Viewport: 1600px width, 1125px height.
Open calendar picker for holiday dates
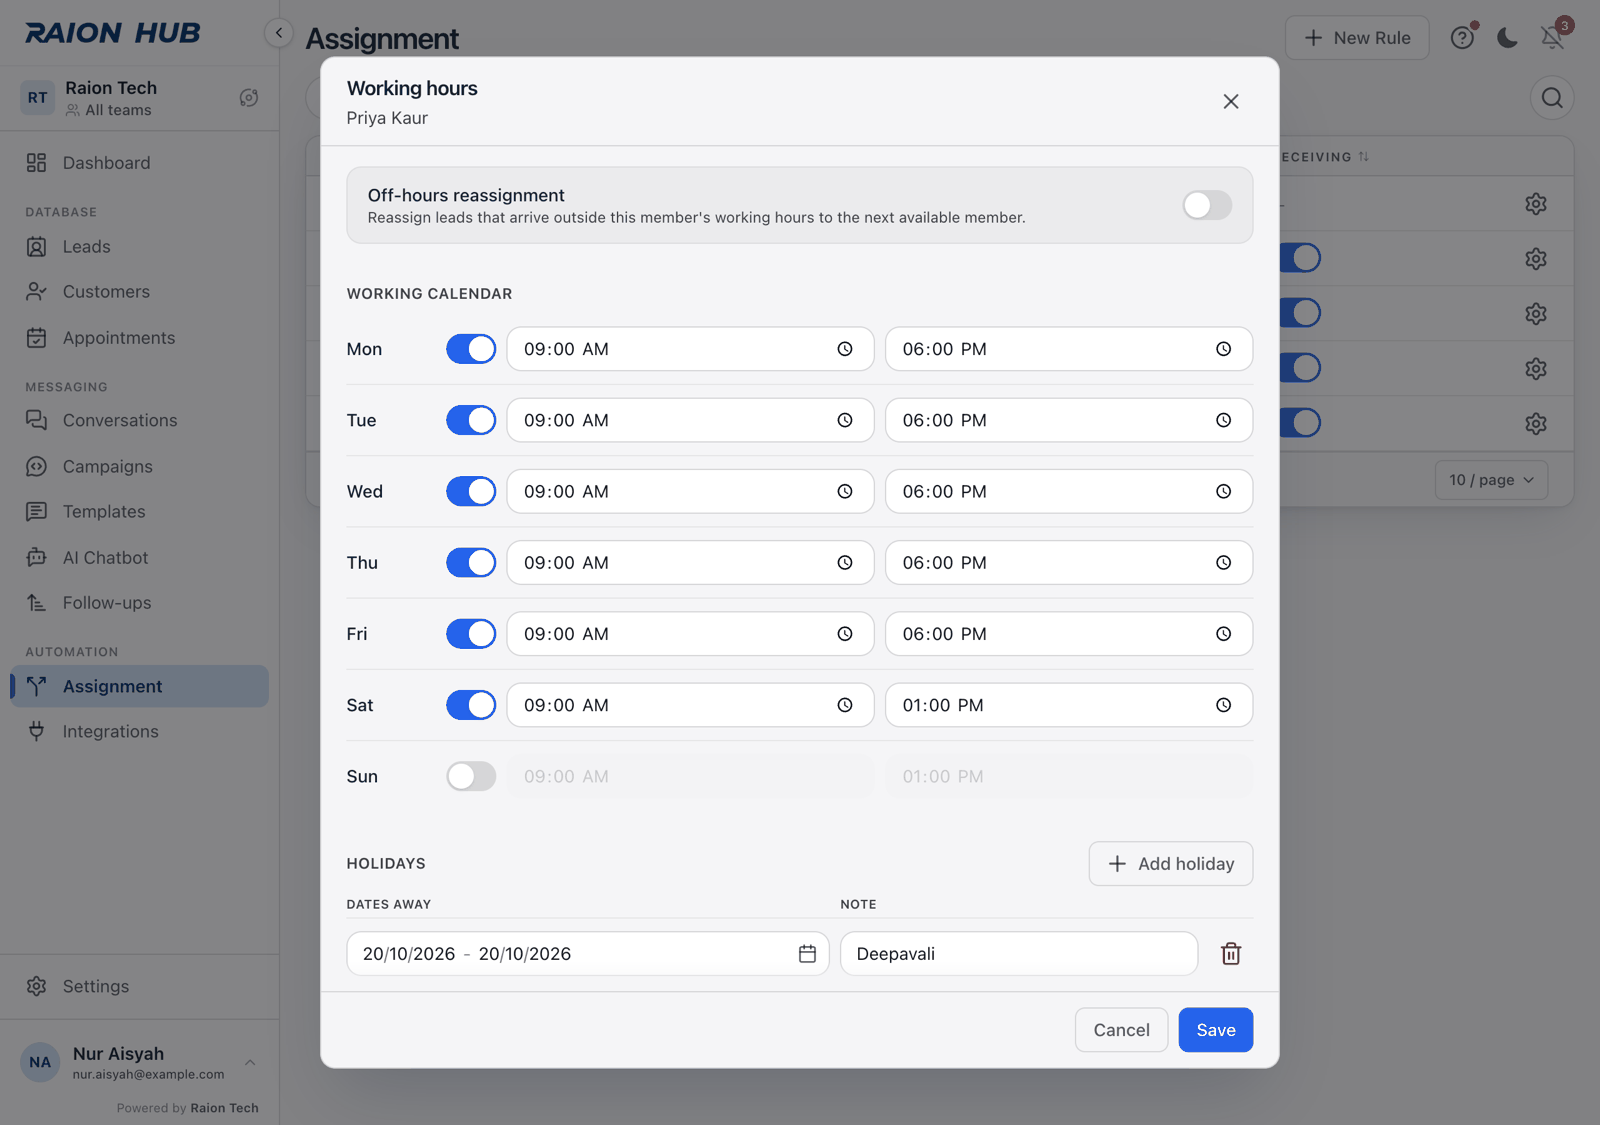(x=807, y=954)
